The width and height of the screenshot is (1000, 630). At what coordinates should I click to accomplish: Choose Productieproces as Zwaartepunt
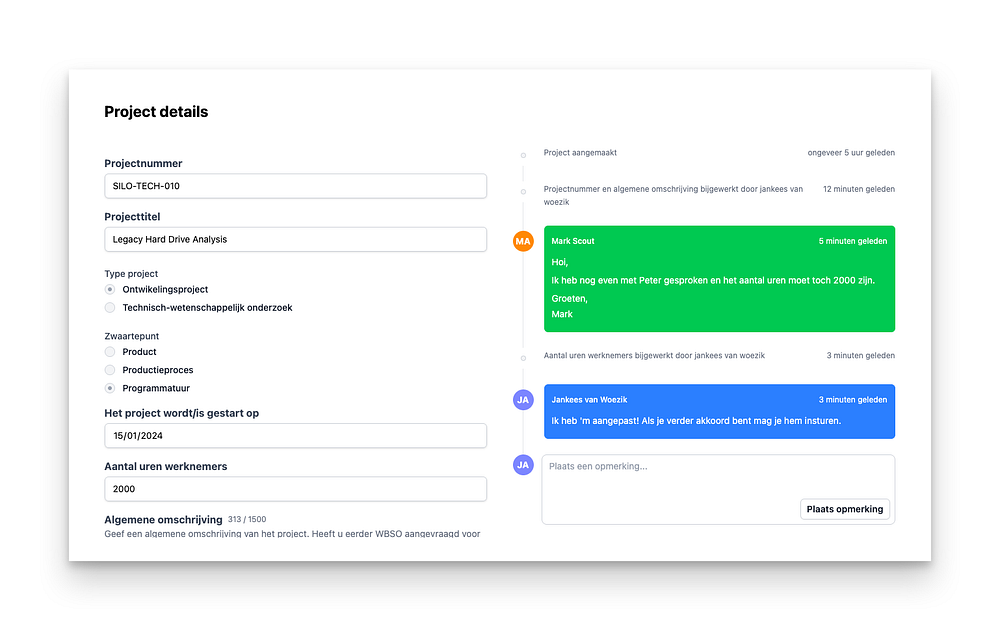[110, 370]
